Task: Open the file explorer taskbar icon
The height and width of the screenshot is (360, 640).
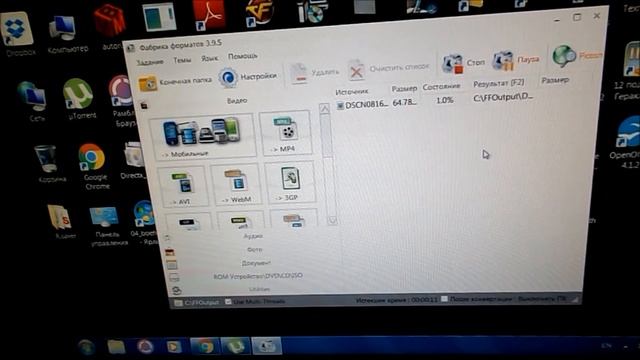Action: point(116,347)
